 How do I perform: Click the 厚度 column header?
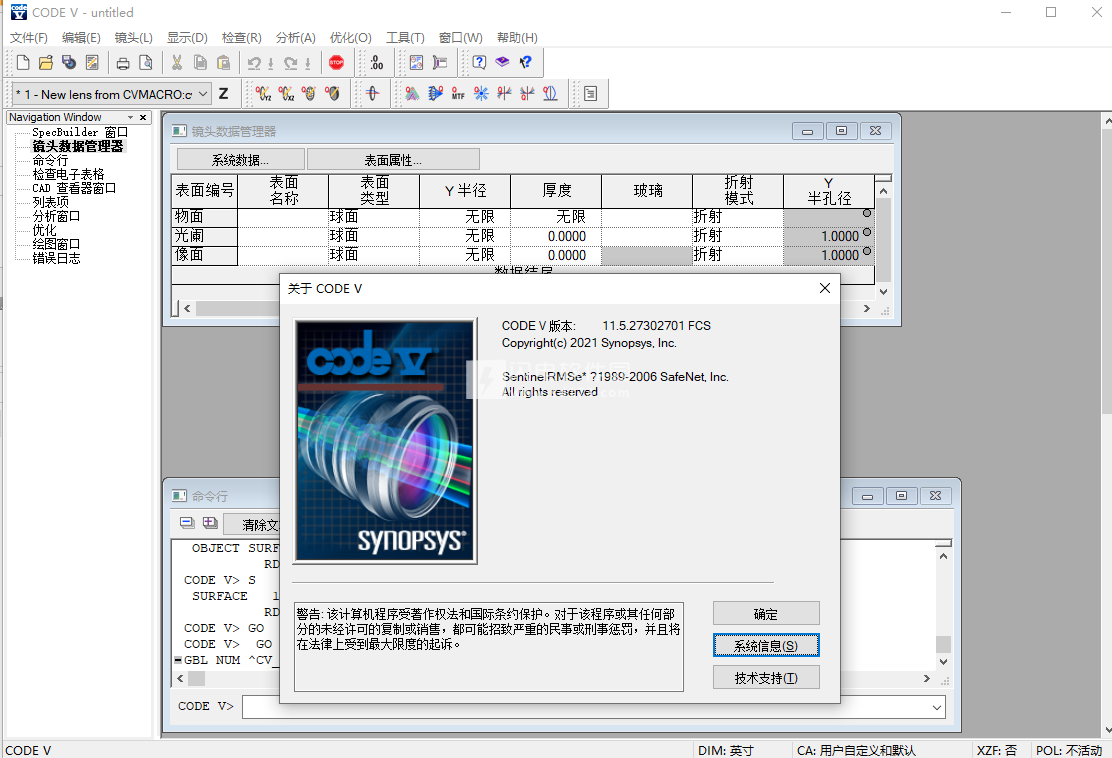(556, 191)
